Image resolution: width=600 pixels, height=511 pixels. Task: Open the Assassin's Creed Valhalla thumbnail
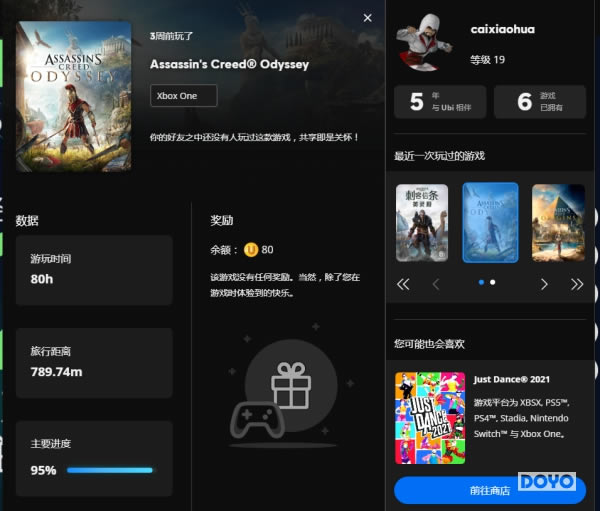[x=422, y=223]
